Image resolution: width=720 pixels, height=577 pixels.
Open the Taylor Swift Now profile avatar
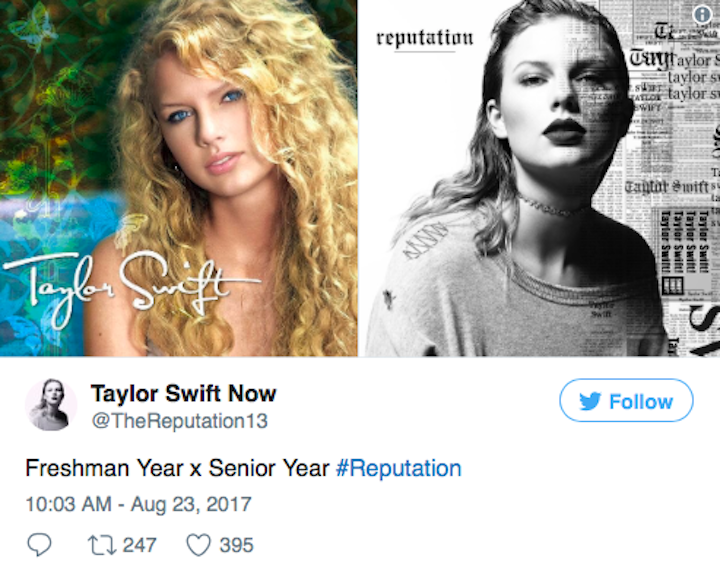pos(50,405)
